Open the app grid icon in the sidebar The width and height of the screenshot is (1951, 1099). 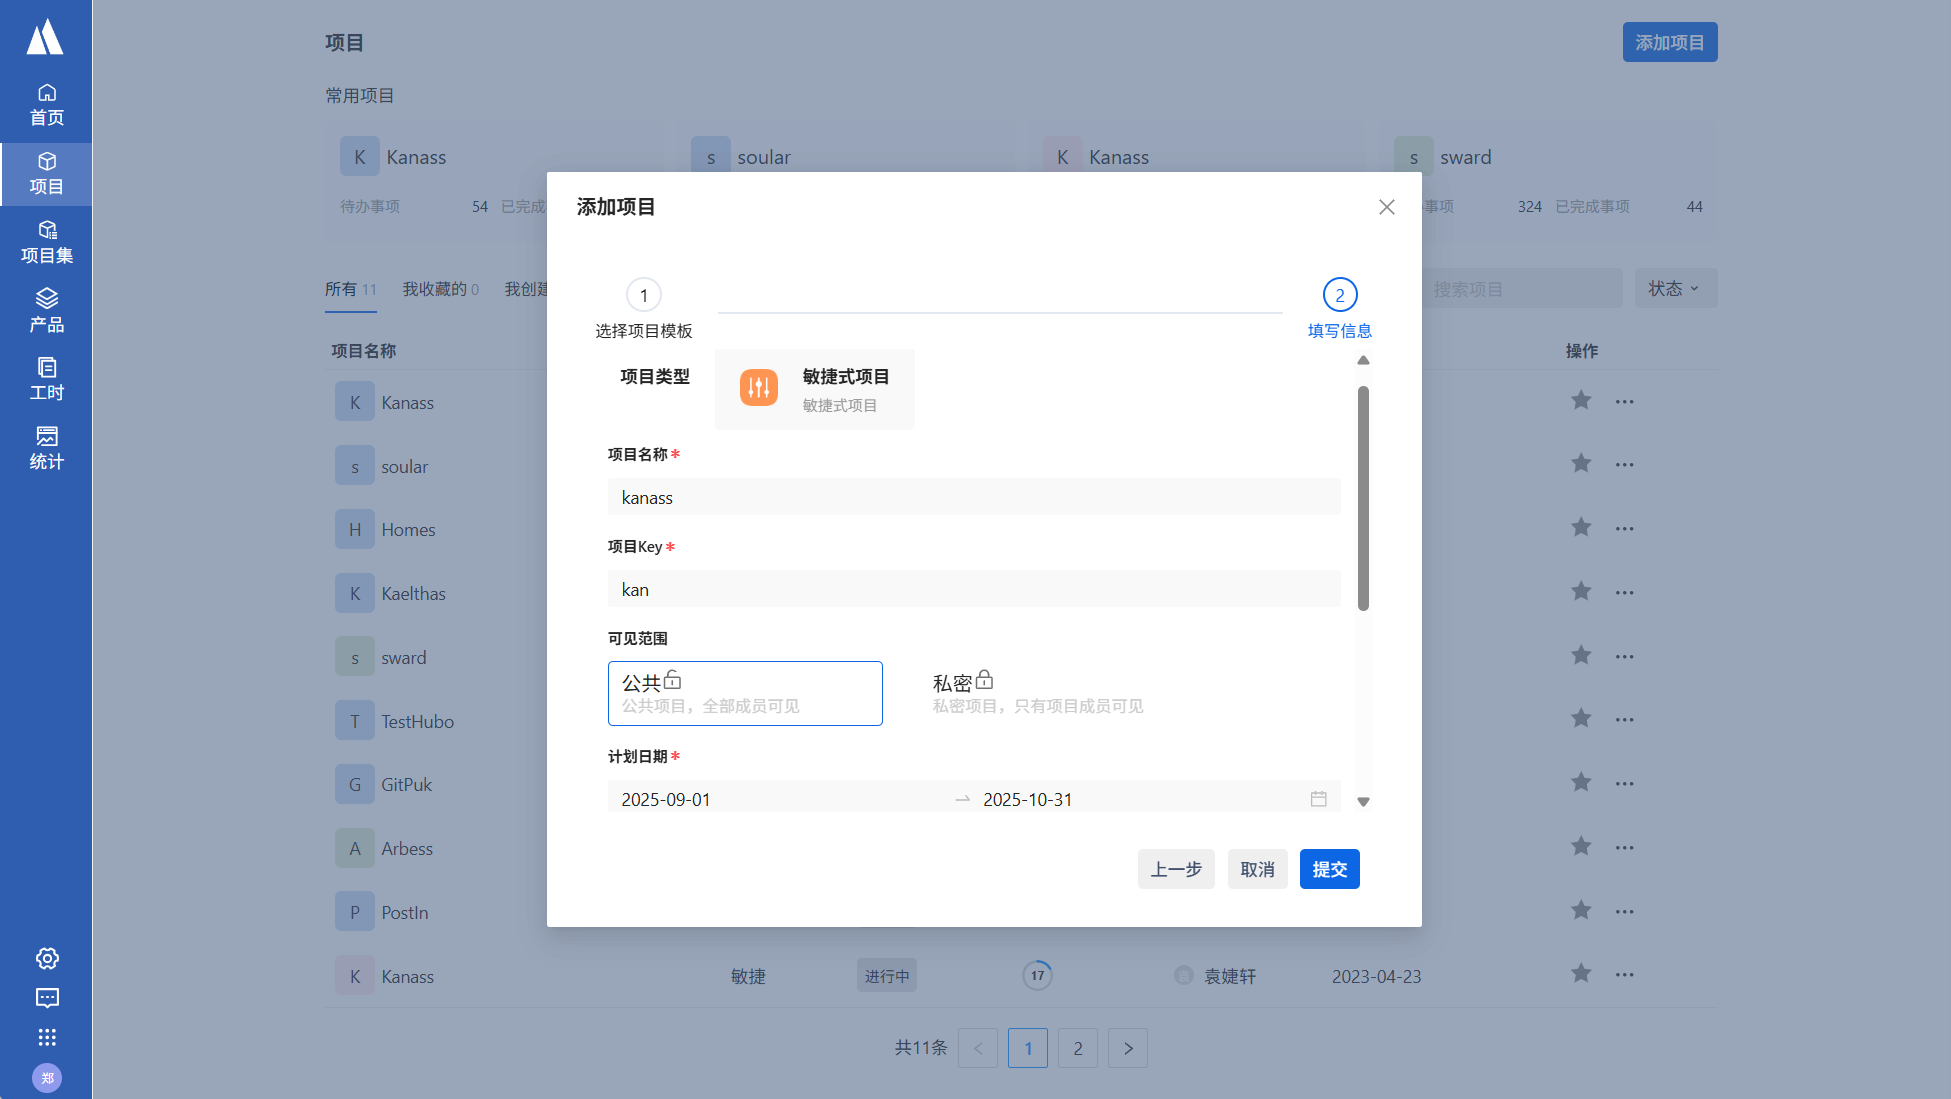pyautogui.click(x=47, y=1037)
